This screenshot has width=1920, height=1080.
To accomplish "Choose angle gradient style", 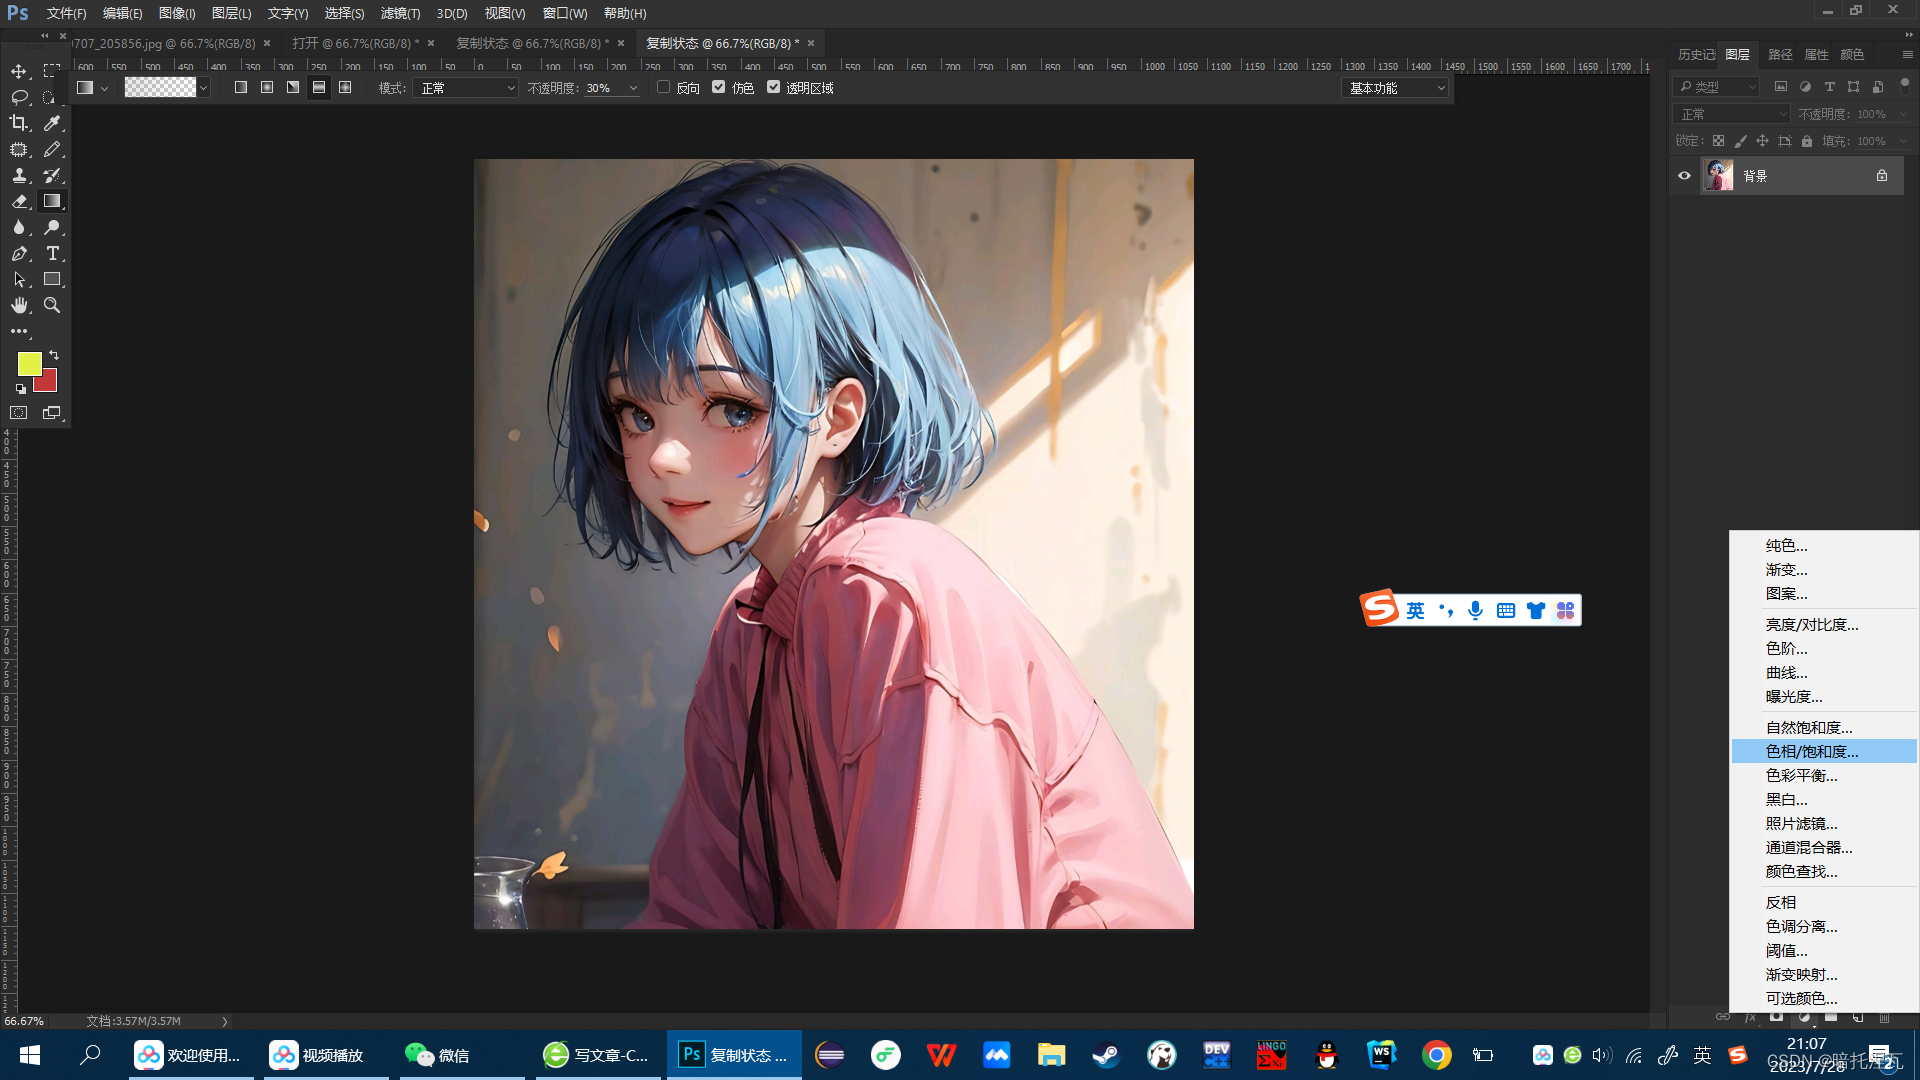I will 293,87.
